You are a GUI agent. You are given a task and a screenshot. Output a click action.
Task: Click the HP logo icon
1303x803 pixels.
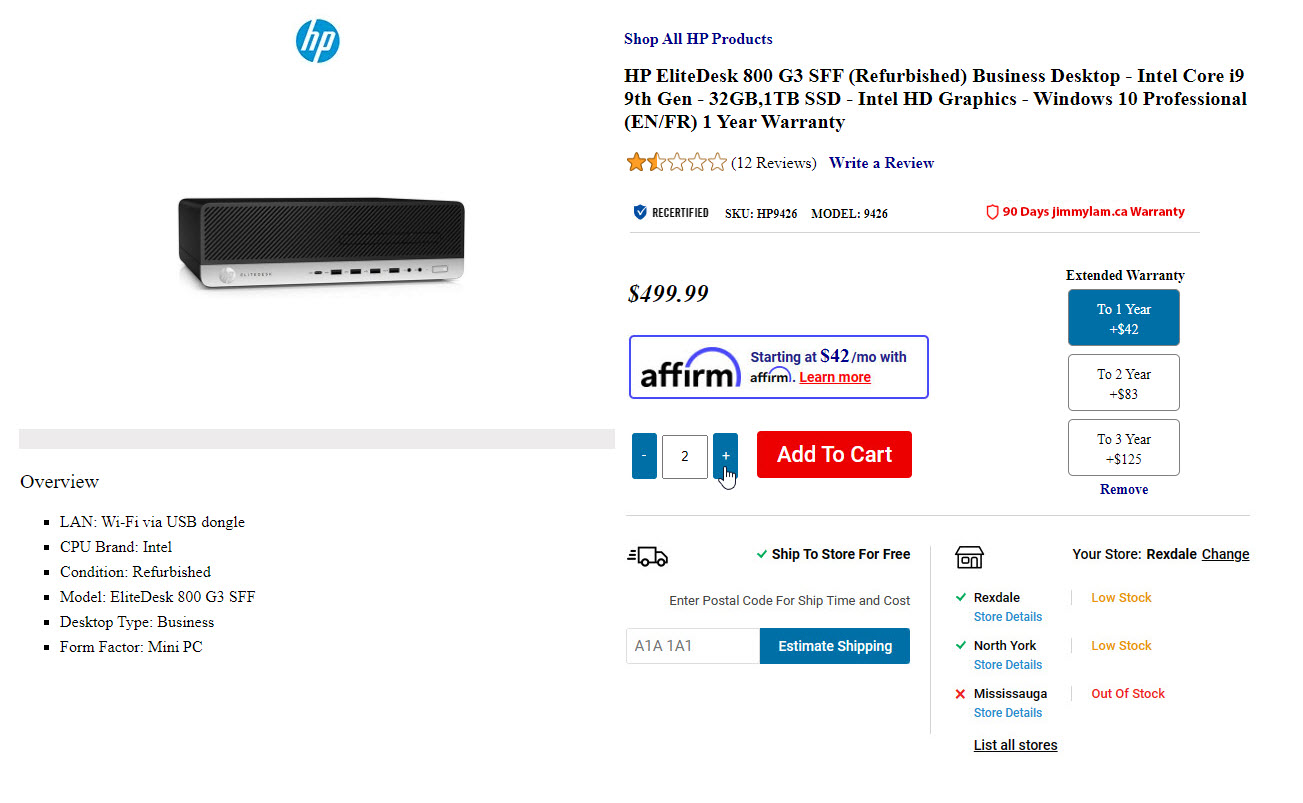pyautogui.click(x=317, y=41)
